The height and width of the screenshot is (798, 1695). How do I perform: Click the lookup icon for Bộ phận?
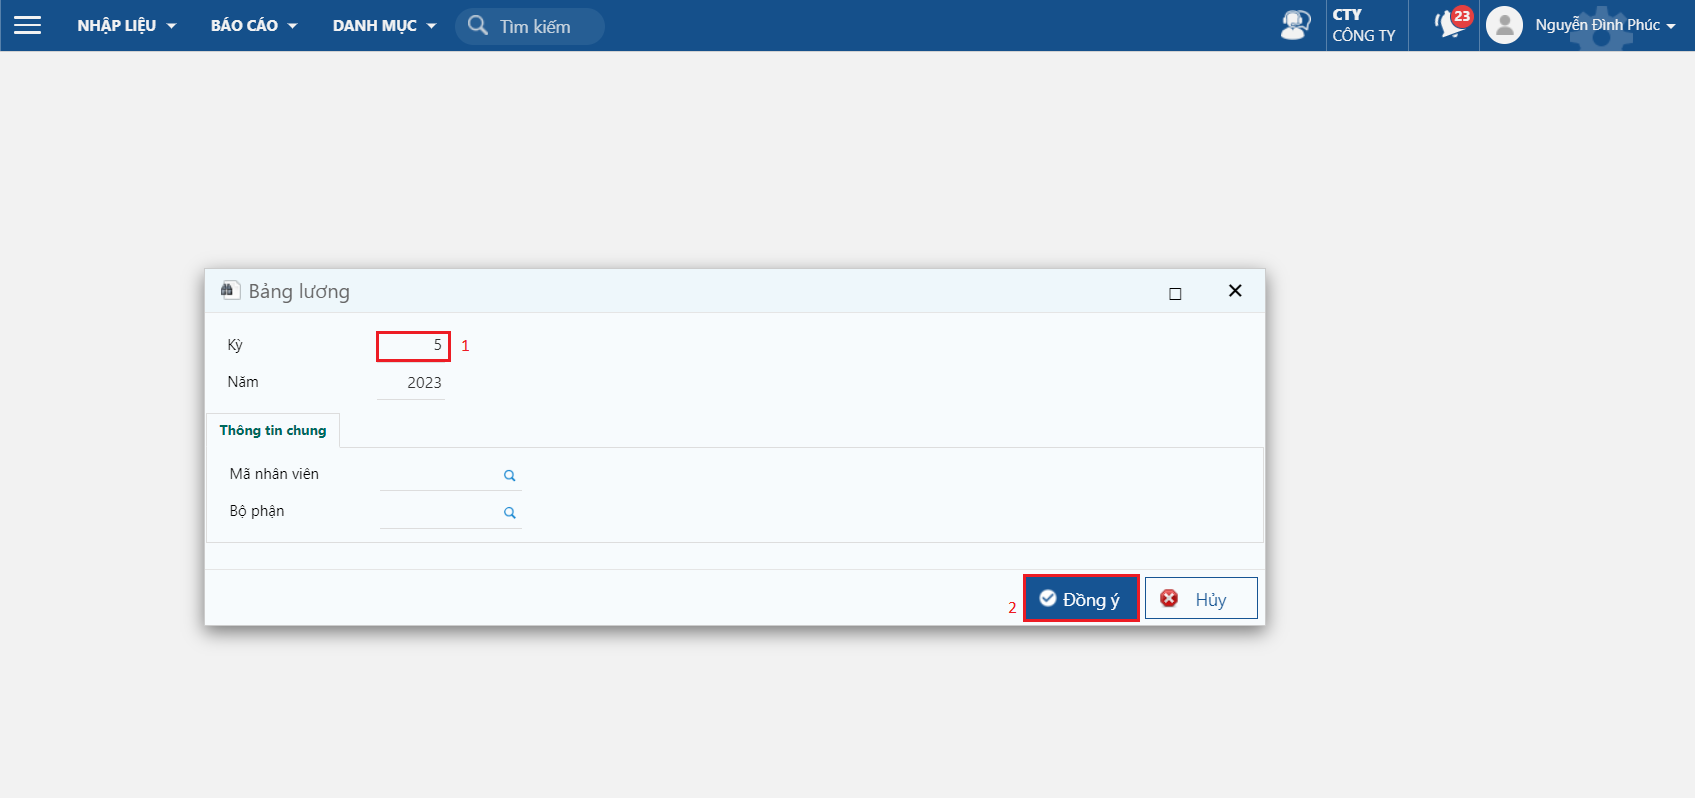point(510,513)
